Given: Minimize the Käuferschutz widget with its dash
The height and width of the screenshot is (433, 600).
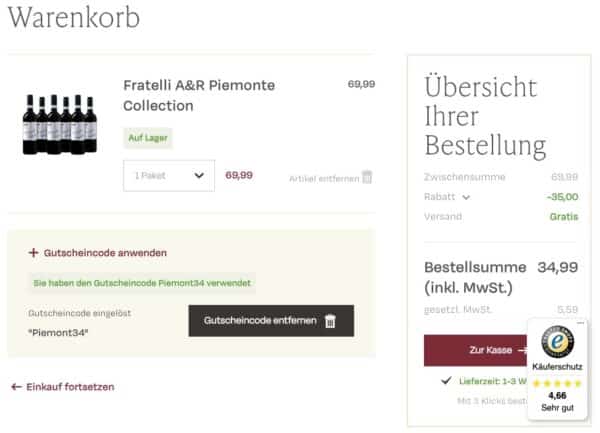Looking at the screenshot, I should click(x=581, y=324).
